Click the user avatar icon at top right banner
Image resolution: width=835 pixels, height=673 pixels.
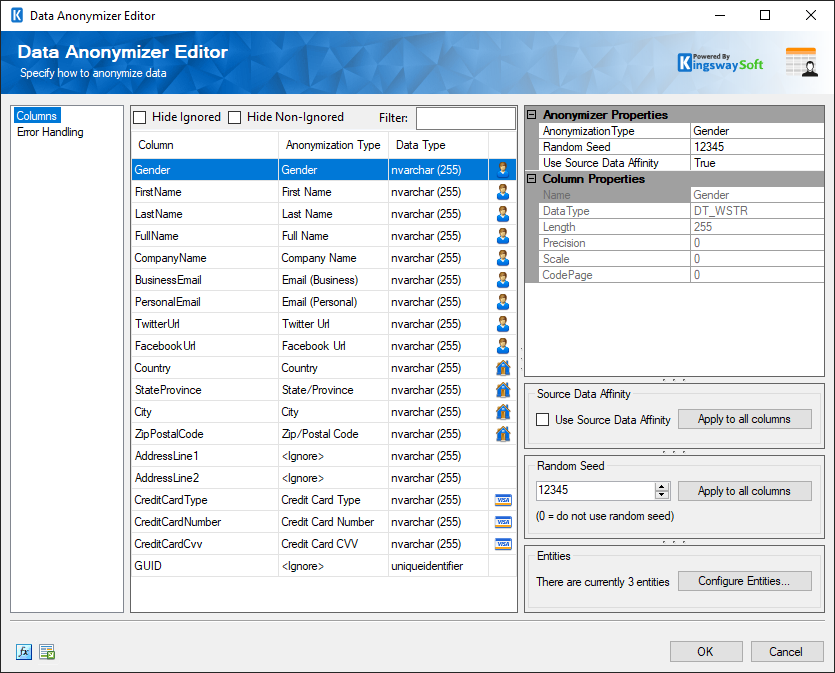point(800,61)
